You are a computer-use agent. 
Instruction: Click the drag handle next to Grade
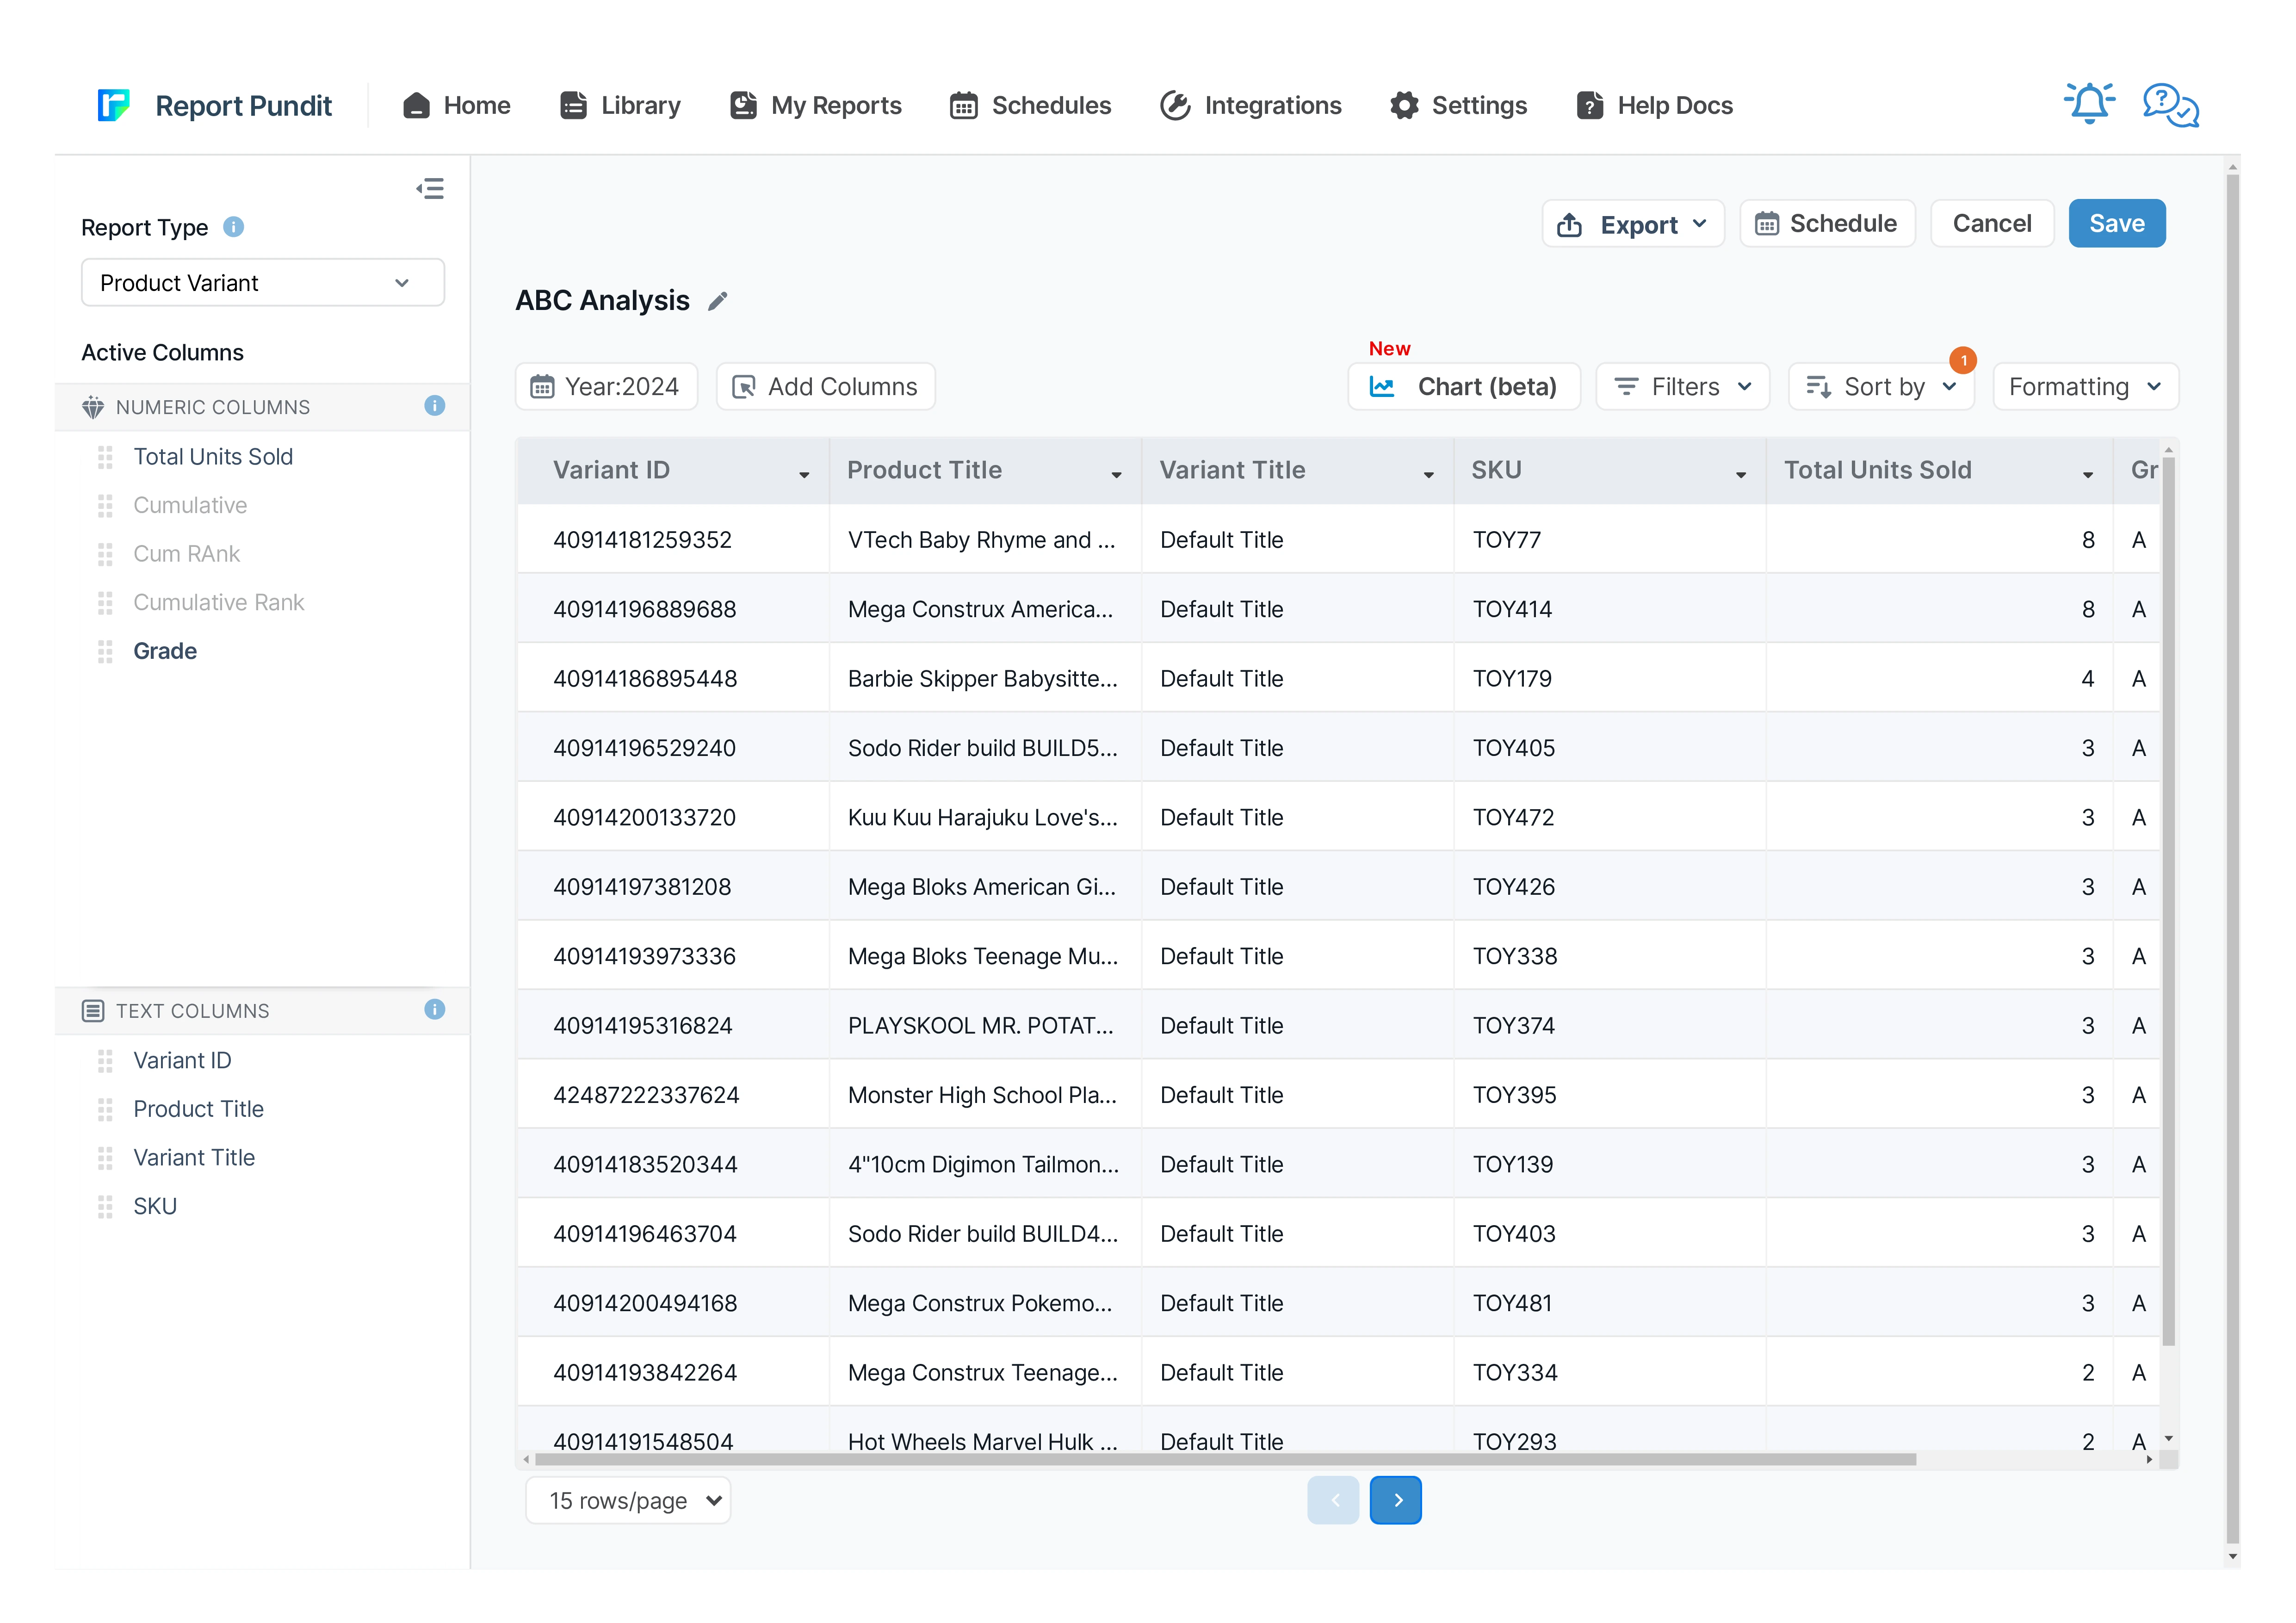tap(105, 651)
